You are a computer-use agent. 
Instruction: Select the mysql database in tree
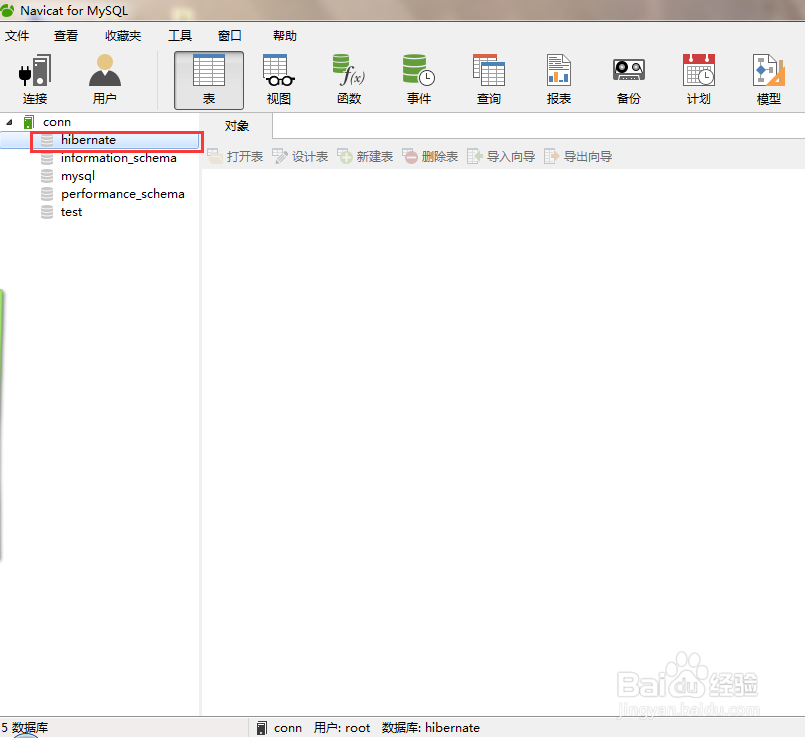pos(78,176)
